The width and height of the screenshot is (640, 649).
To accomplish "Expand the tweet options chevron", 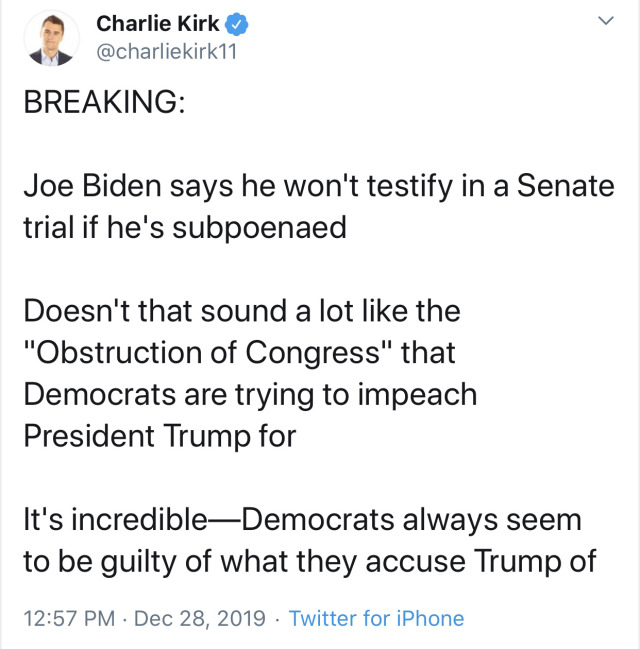I will click(606, 20).
